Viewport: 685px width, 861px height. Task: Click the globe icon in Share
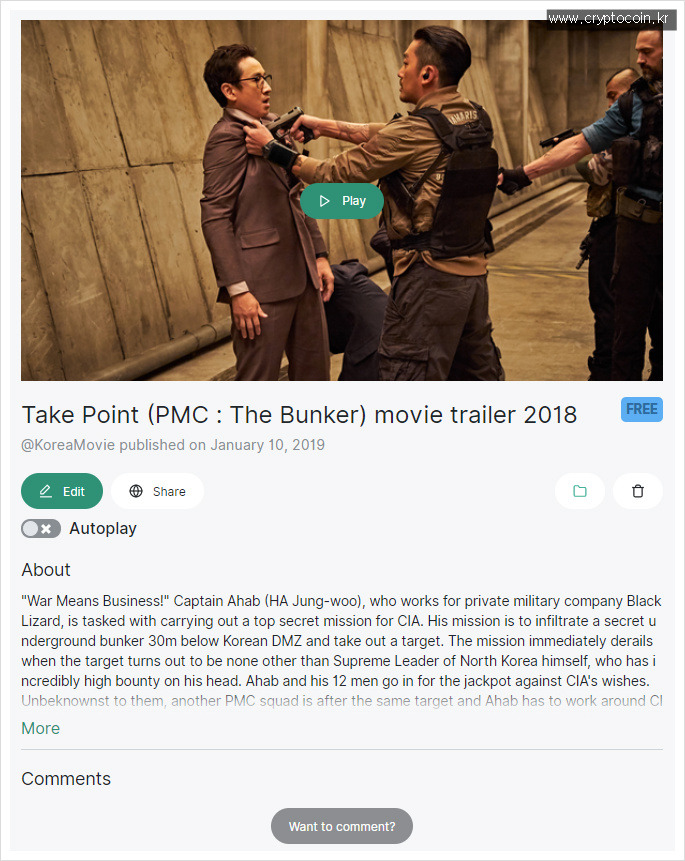coord(136,491)
